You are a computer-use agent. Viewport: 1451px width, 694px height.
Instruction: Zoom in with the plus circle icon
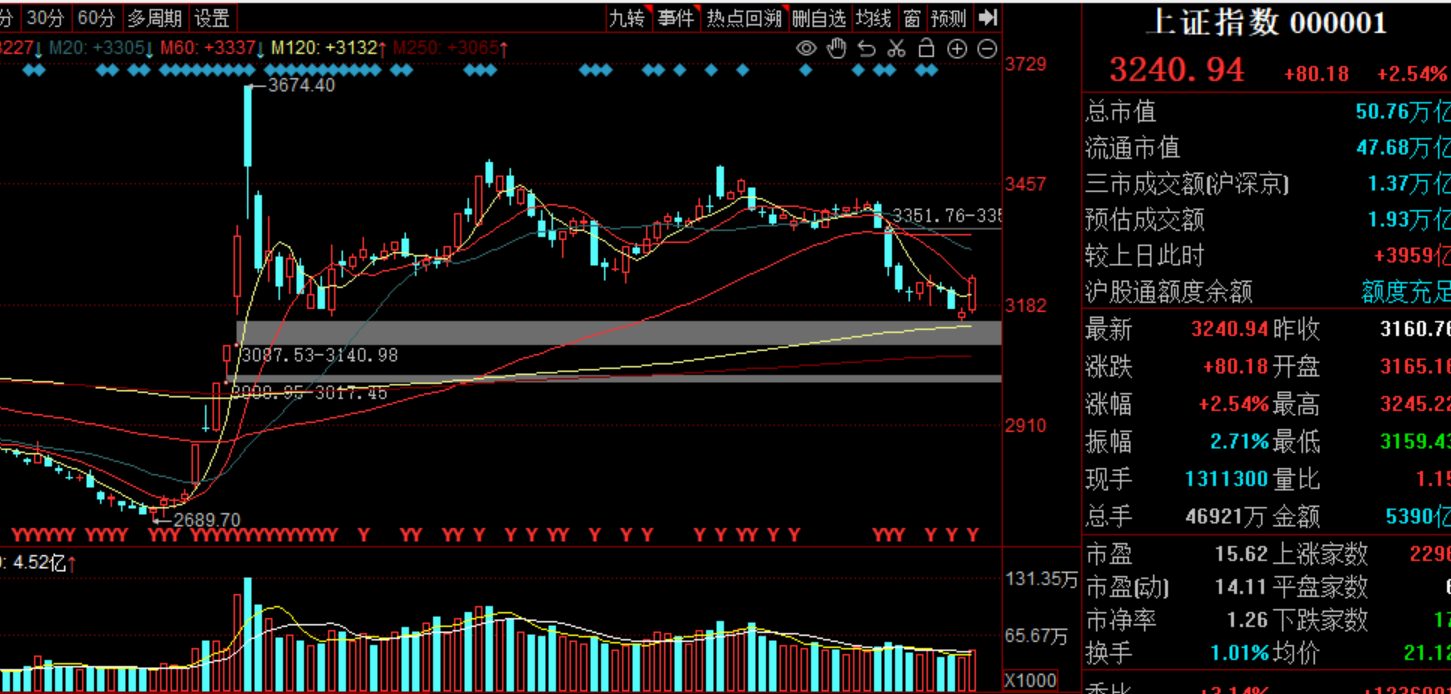957,49
